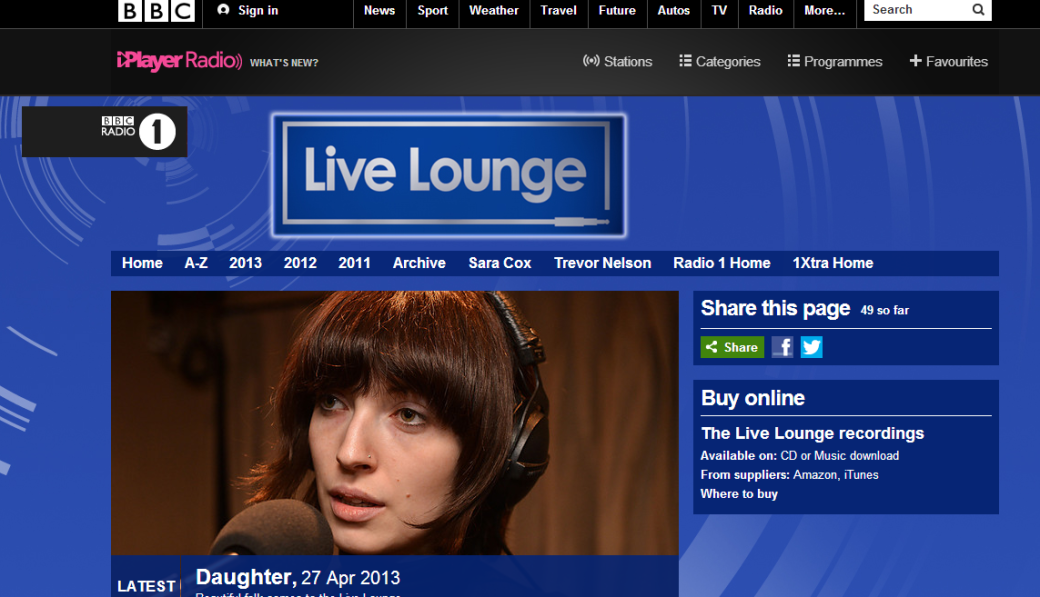Share the page on Twitter
Screen dimensions: 1040x597
811,347
